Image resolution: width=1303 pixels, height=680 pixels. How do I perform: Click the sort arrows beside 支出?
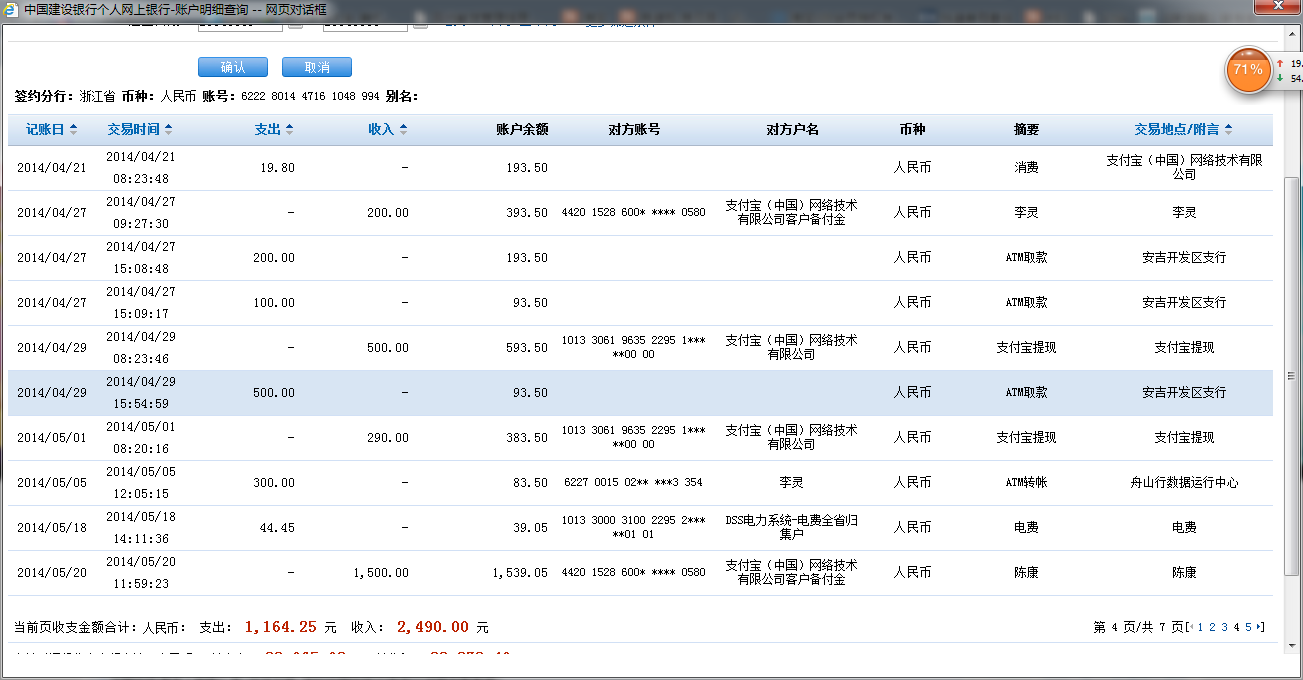click(289, 130)
